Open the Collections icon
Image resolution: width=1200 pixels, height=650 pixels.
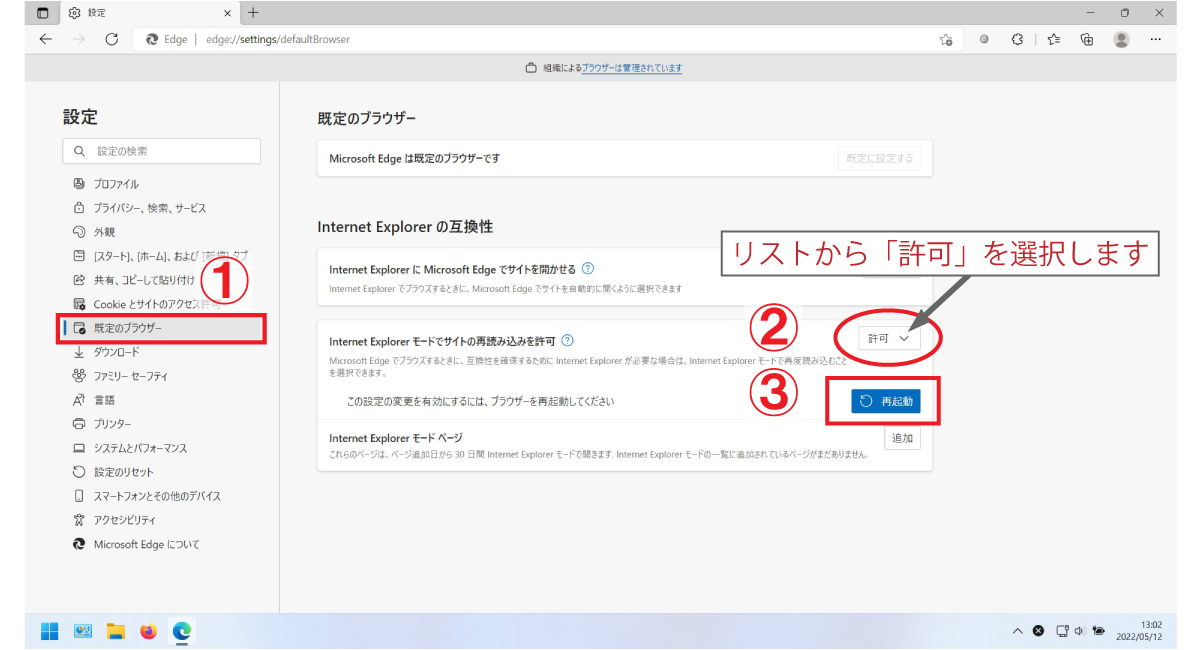click(x=1087, y=40)
